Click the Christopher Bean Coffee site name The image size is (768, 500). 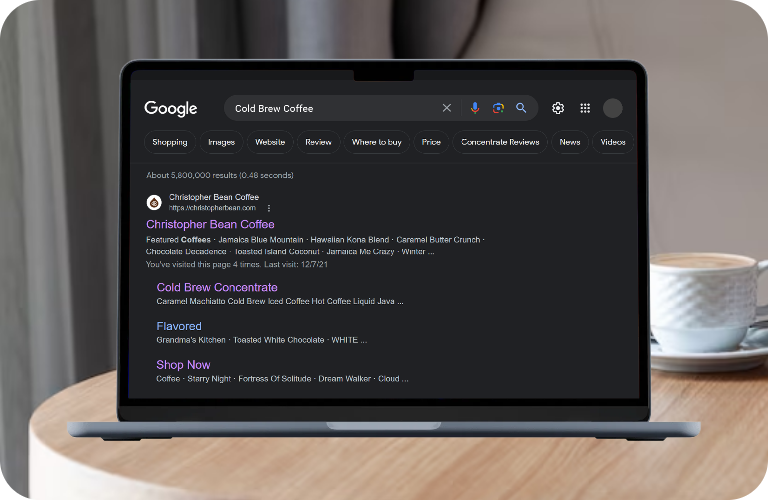pos(214,197)
